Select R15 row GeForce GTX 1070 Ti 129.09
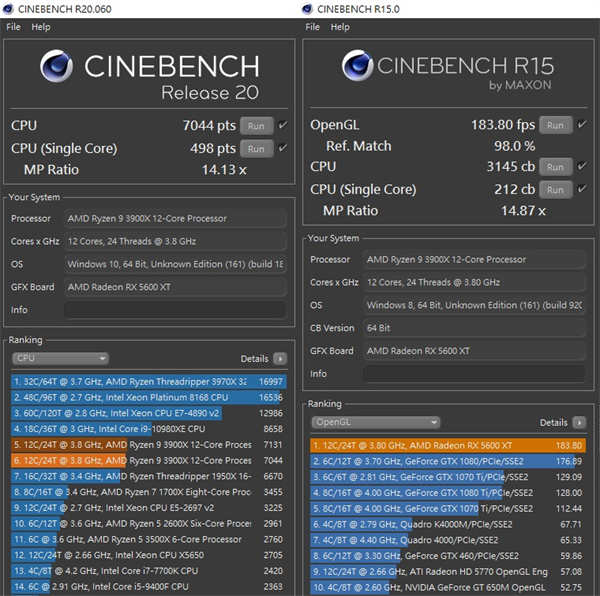 click(x=448, y=477)
